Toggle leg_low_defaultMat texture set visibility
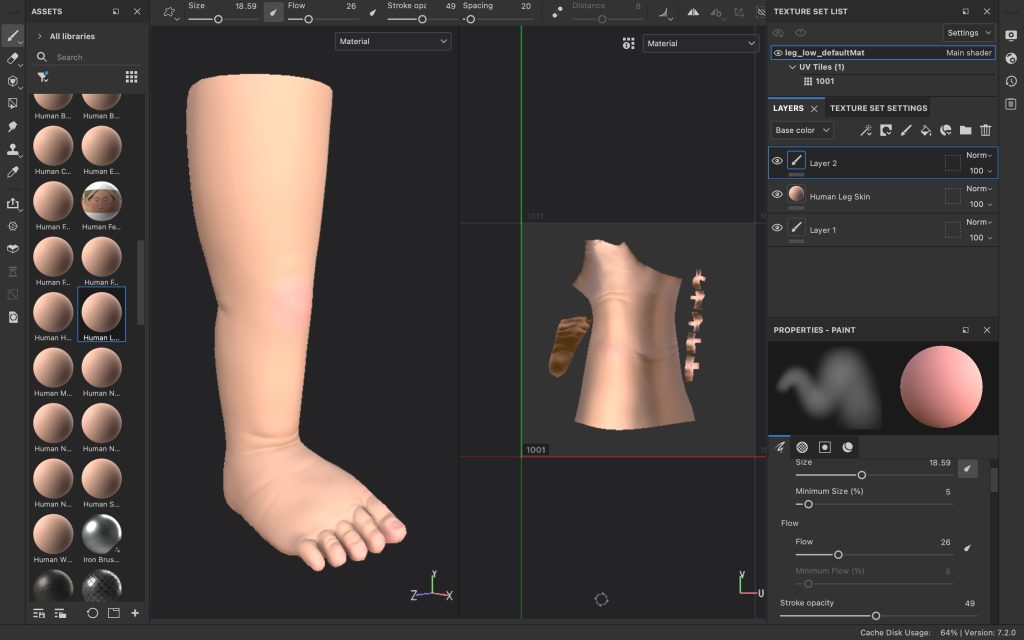Viewport: 1024px width, 640px height. pyautogui.click(x=778, y=53)
